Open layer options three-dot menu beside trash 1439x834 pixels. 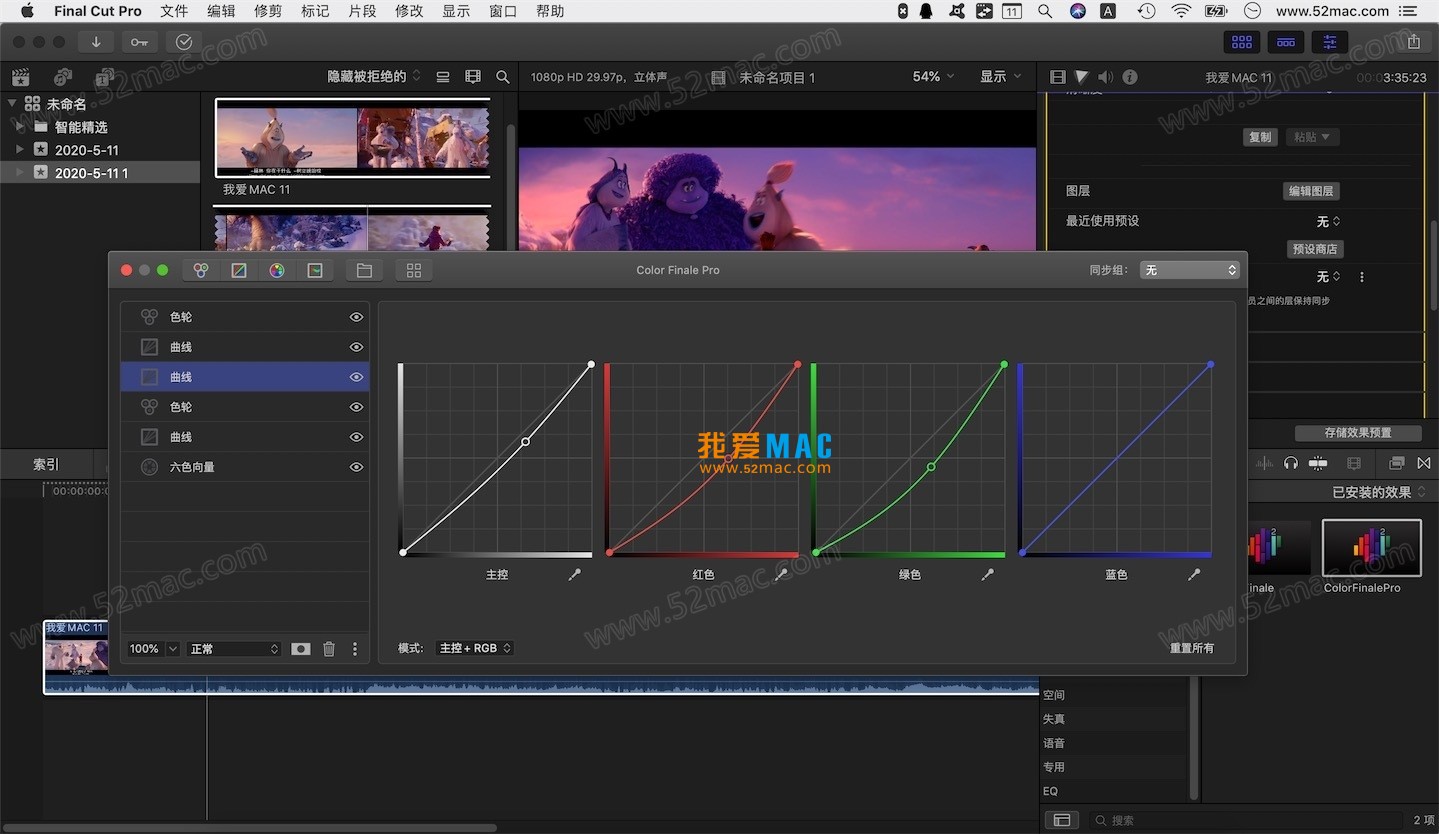(354, 649)
